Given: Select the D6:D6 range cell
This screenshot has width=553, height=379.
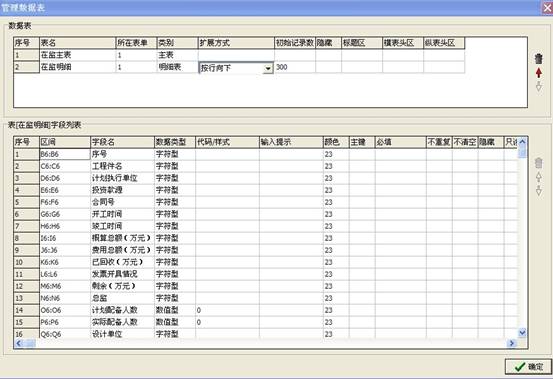Looking at the screenshot, I should (x=65, y=178).
